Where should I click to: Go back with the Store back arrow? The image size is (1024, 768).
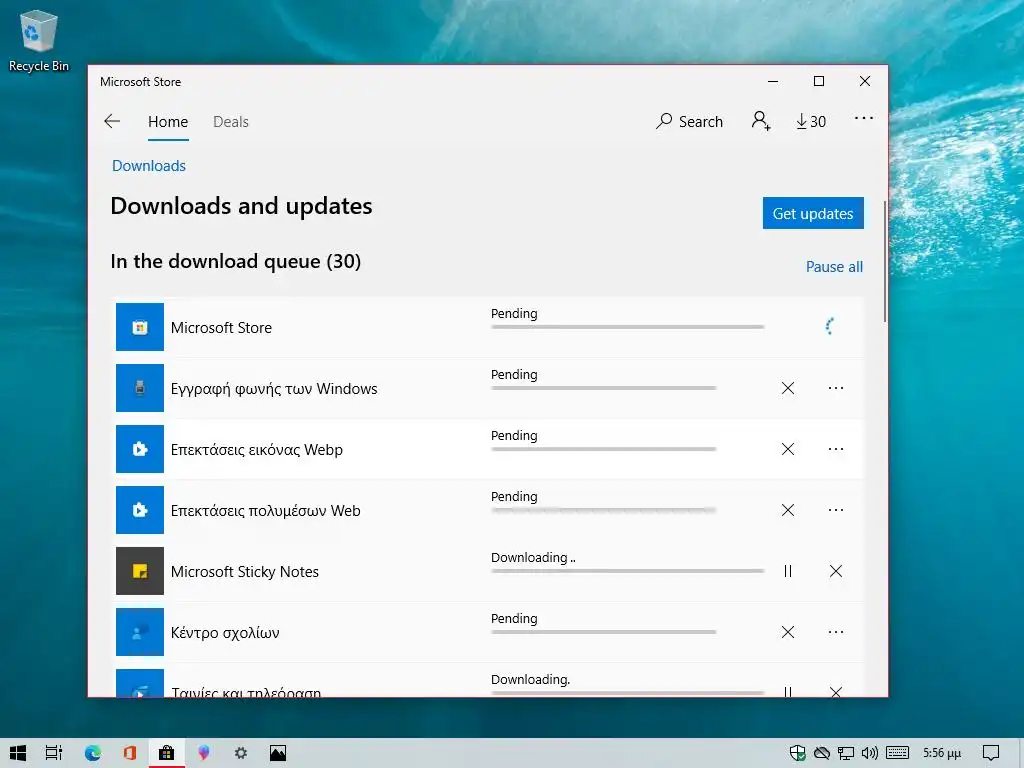[112, 121]
